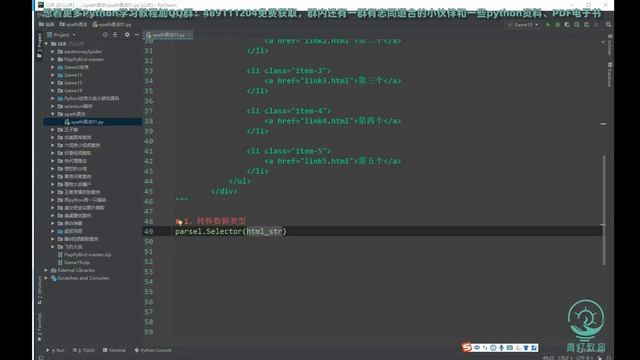Click the intention lightbulb on line 48
640x360 pixels.
tap(179, 221)
